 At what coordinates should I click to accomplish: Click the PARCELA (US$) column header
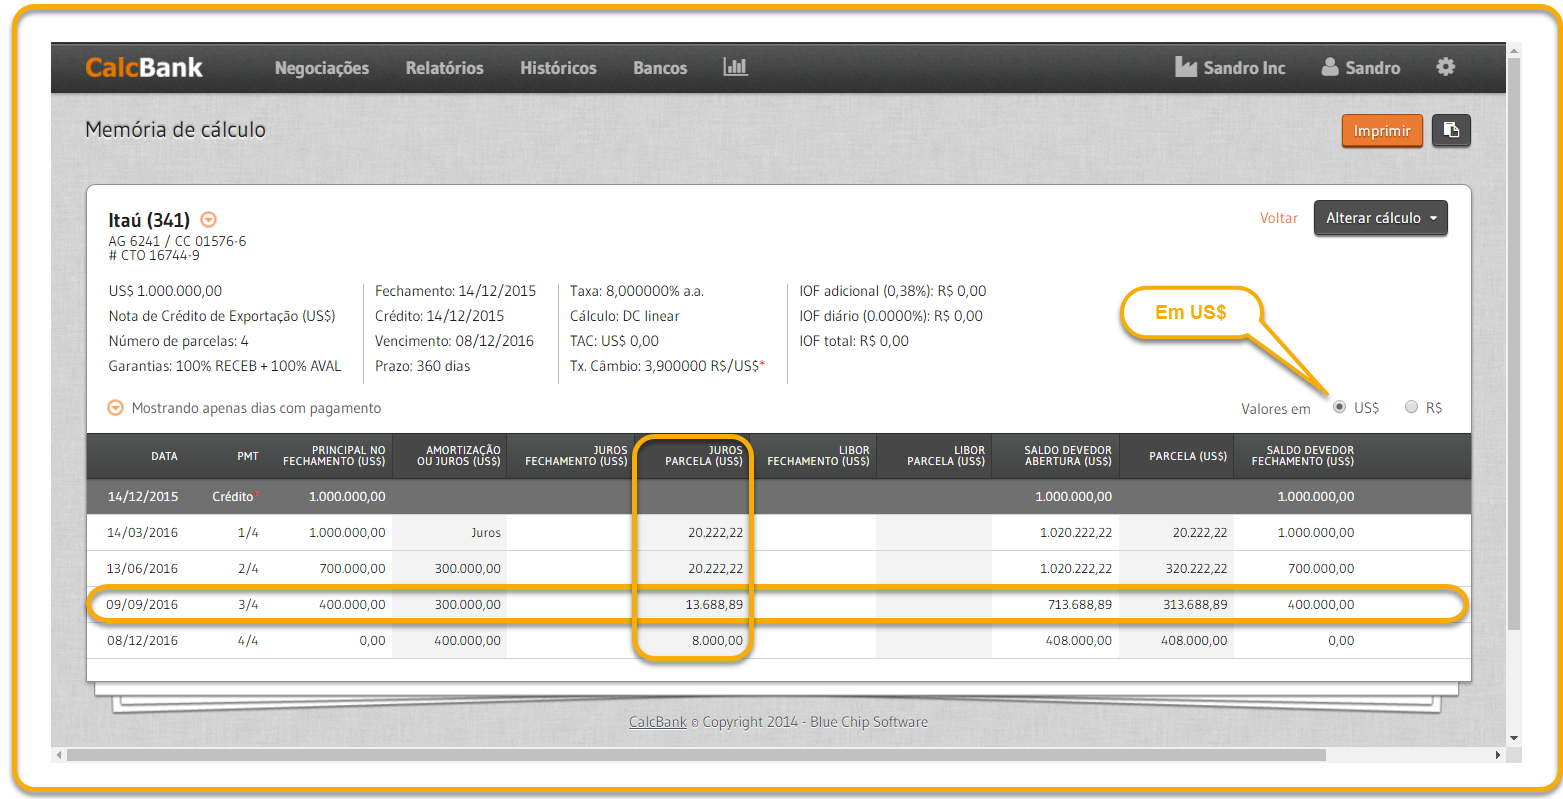1188,456
